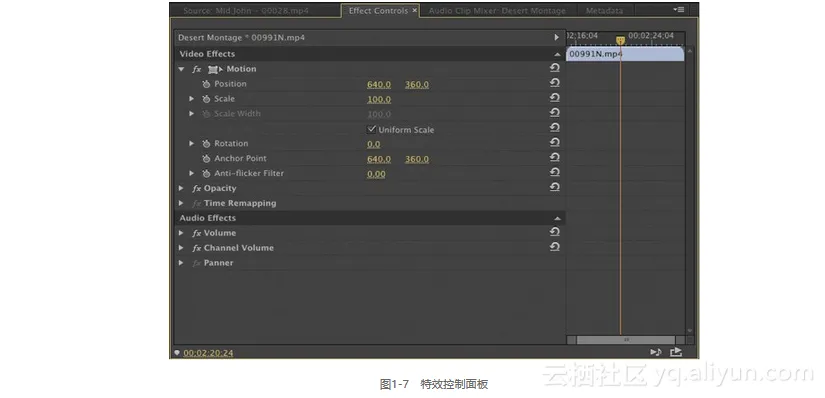This screenshot has width=825, height=398.
Task: Select the Motion transform icon
Action: pyautogui.click(x=215, y=69)
